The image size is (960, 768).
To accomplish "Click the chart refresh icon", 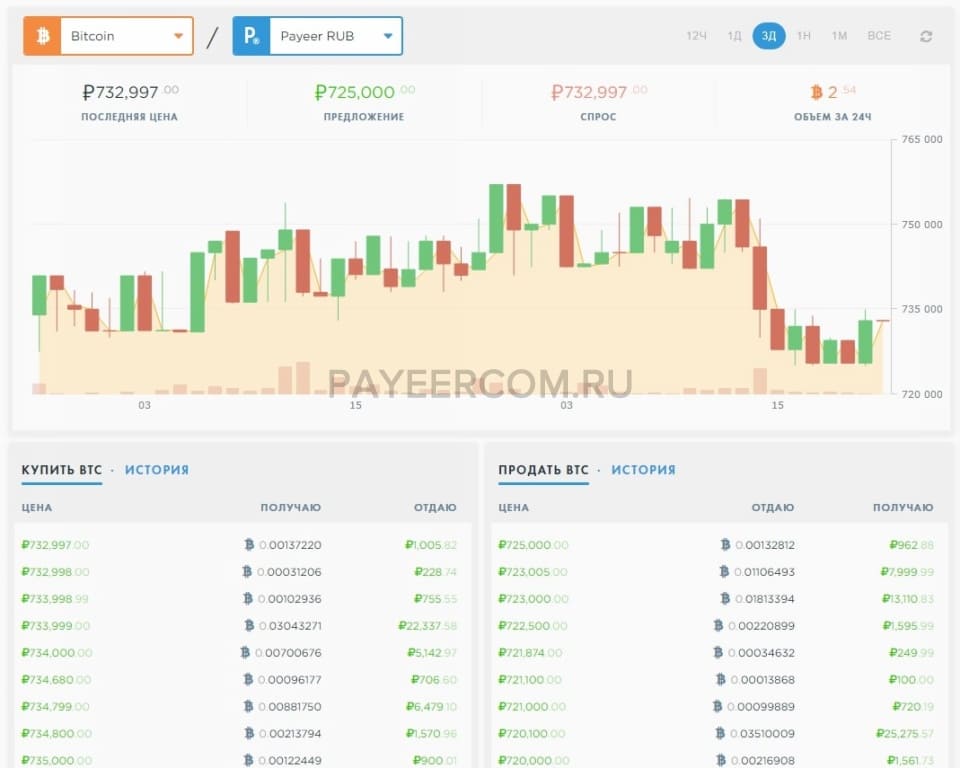I will tap(926, 35).
